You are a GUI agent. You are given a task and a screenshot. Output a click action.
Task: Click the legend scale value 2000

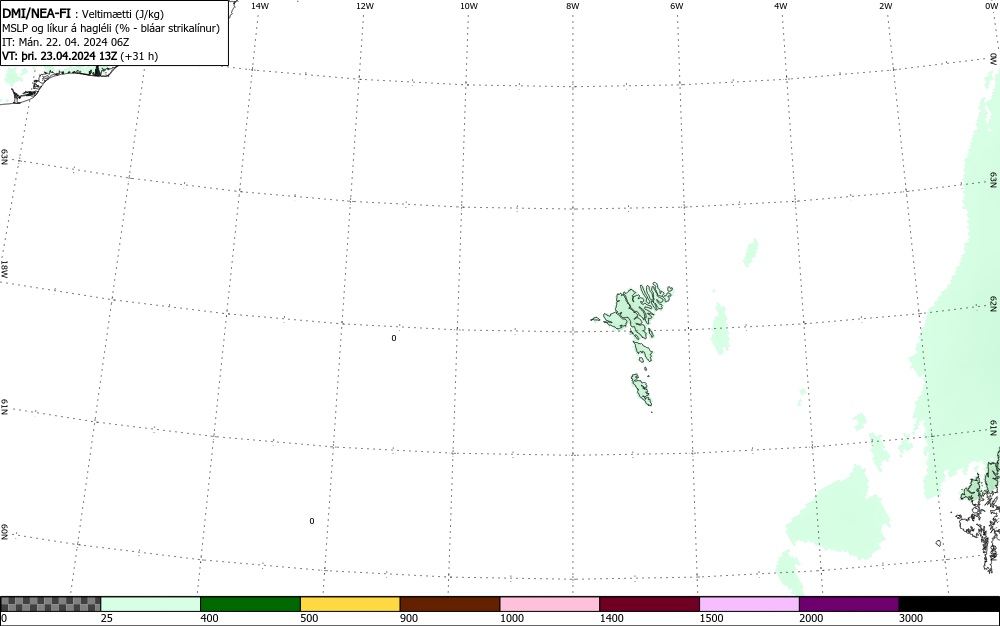click(811, 618)
